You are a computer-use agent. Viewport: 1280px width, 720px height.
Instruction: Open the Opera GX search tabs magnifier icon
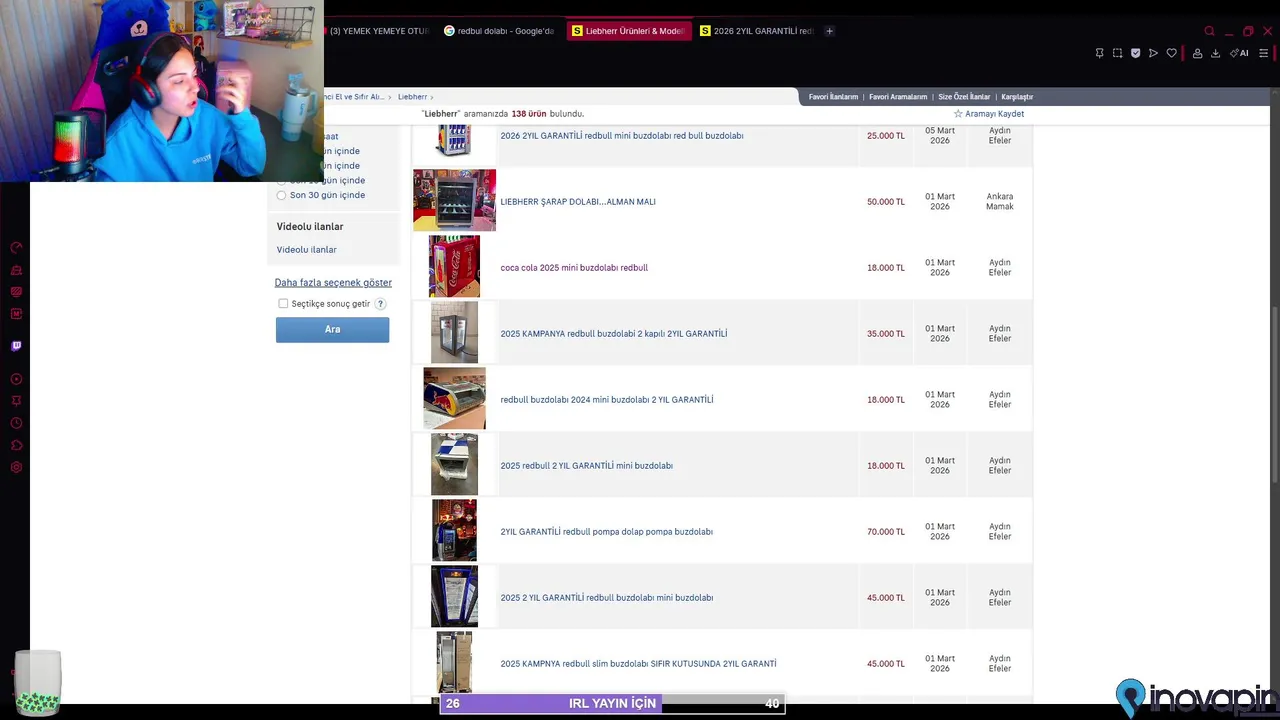point(1209,31)
